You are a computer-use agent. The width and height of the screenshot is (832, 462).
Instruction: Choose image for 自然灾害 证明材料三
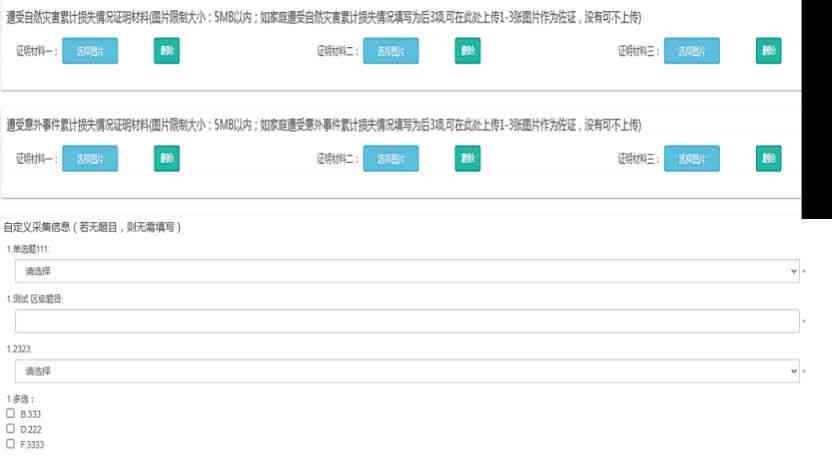691,51
